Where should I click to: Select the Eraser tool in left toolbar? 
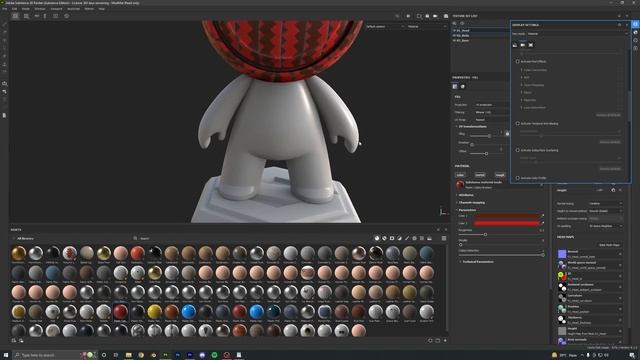point(4,32)
